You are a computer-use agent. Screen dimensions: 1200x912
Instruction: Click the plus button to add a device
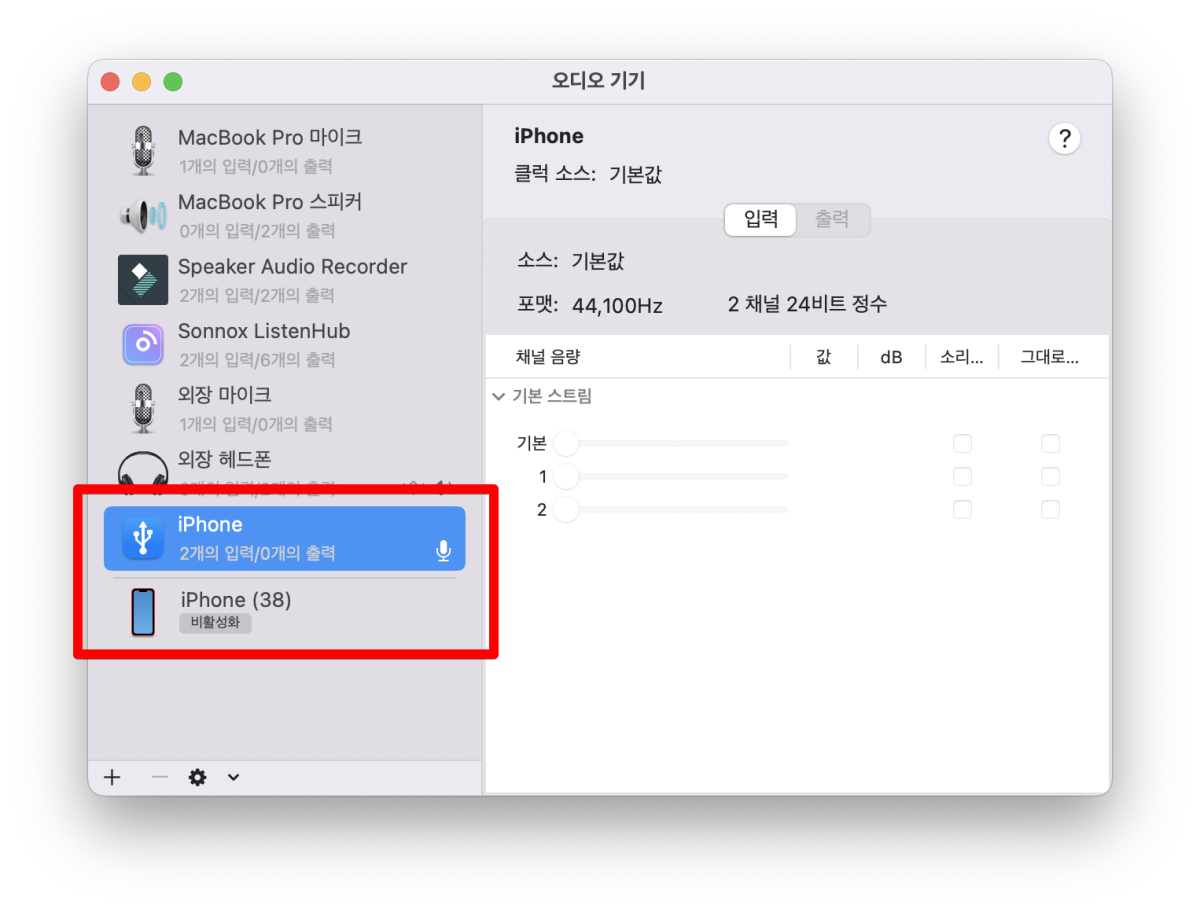tap(112, 777)
